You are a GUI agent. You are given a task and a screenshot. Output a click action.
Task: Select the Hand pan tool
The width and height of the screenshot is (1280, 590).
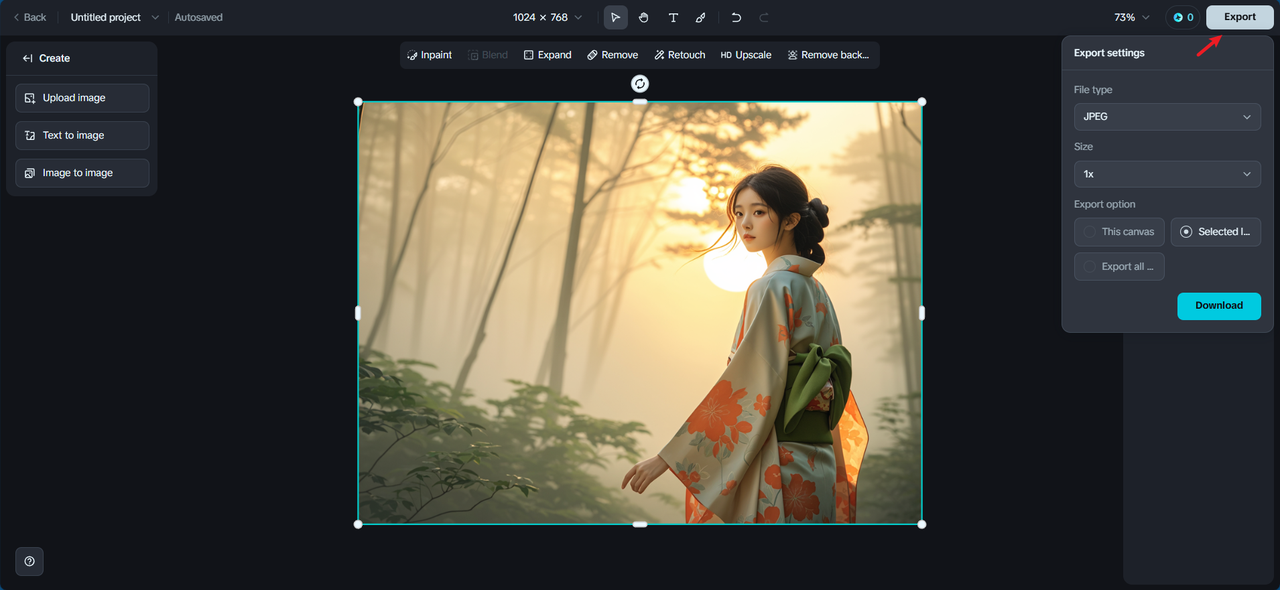click(x=644, y=17)
